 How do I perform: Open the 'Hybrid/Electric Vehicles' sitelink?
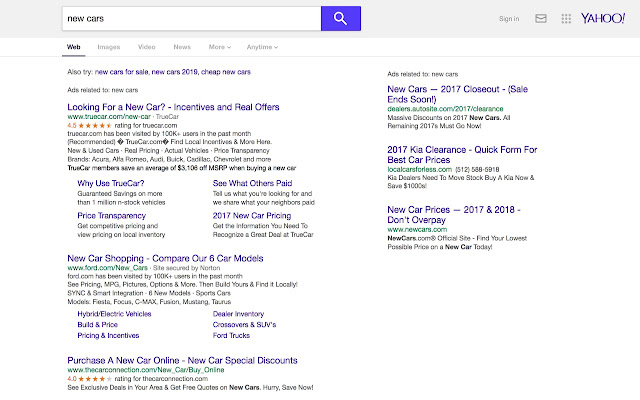pyautogui.click(x=114, y=314)
